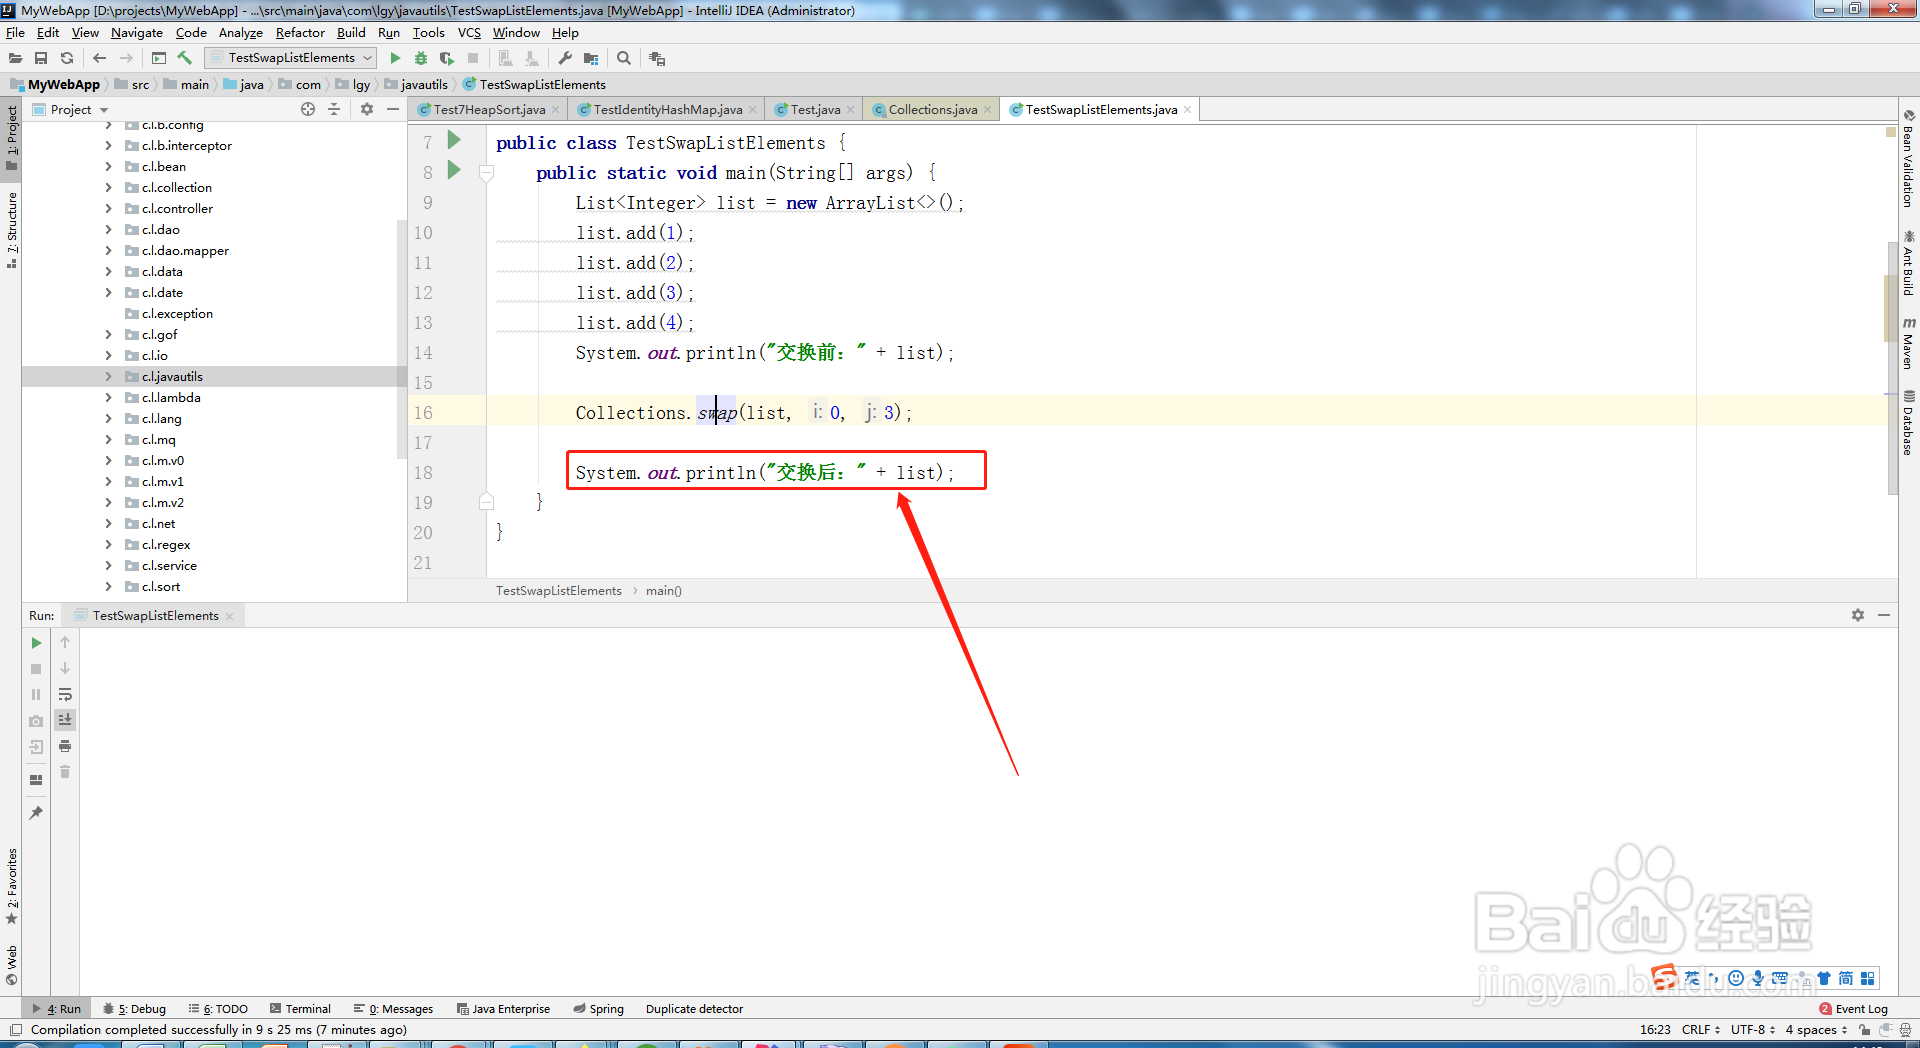Expand c.l.javautils package

pyautogui.click(x=108, y=377)
